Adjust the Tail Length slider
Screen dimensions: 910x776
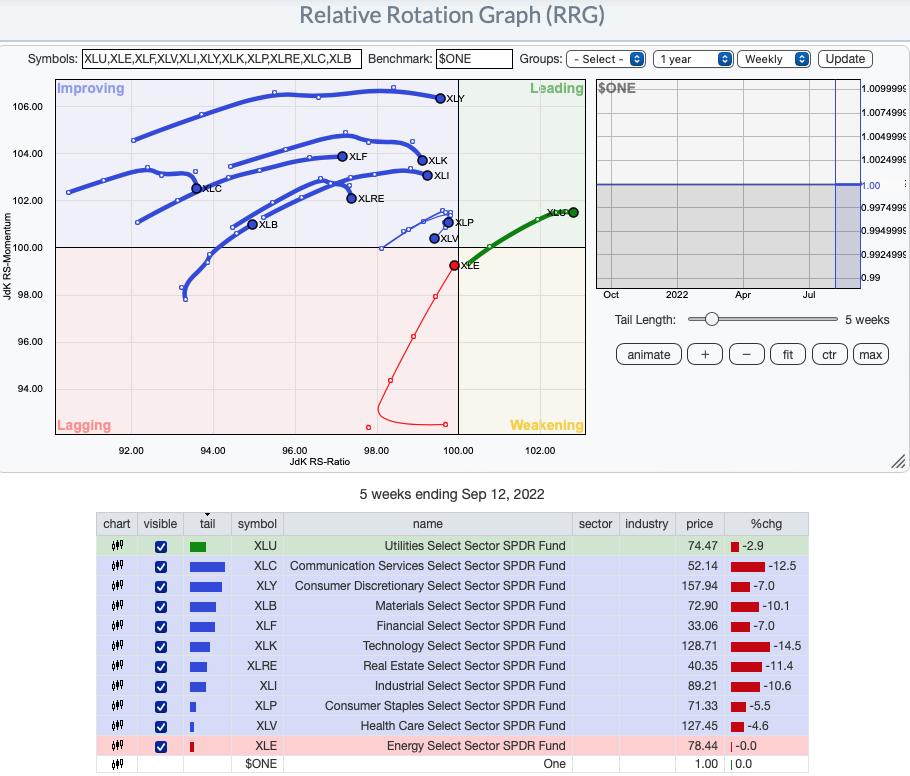pos(711,319)
